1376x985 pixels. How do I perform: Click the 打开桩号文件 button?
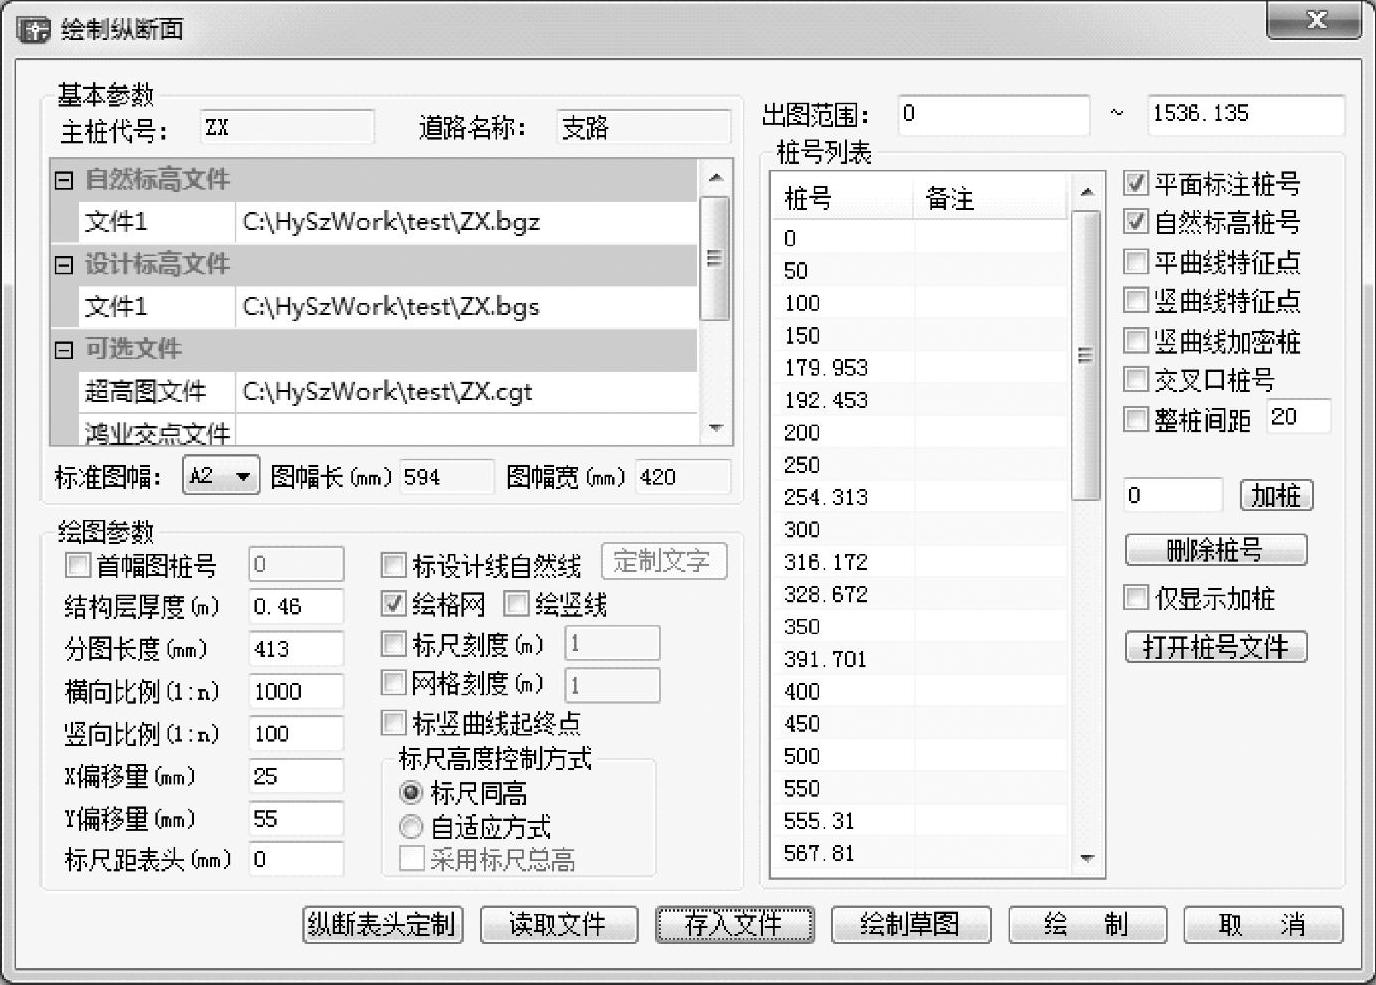[1215, 646]
